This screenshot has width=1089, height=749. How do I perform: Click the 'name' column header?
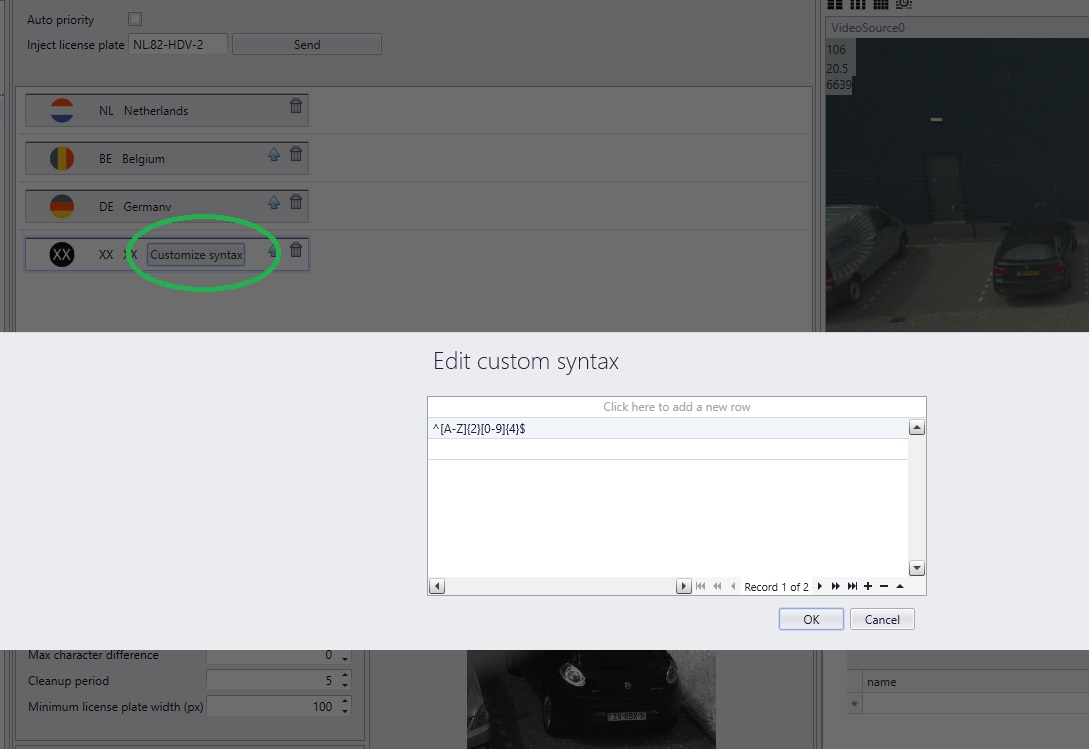point(976,682)
